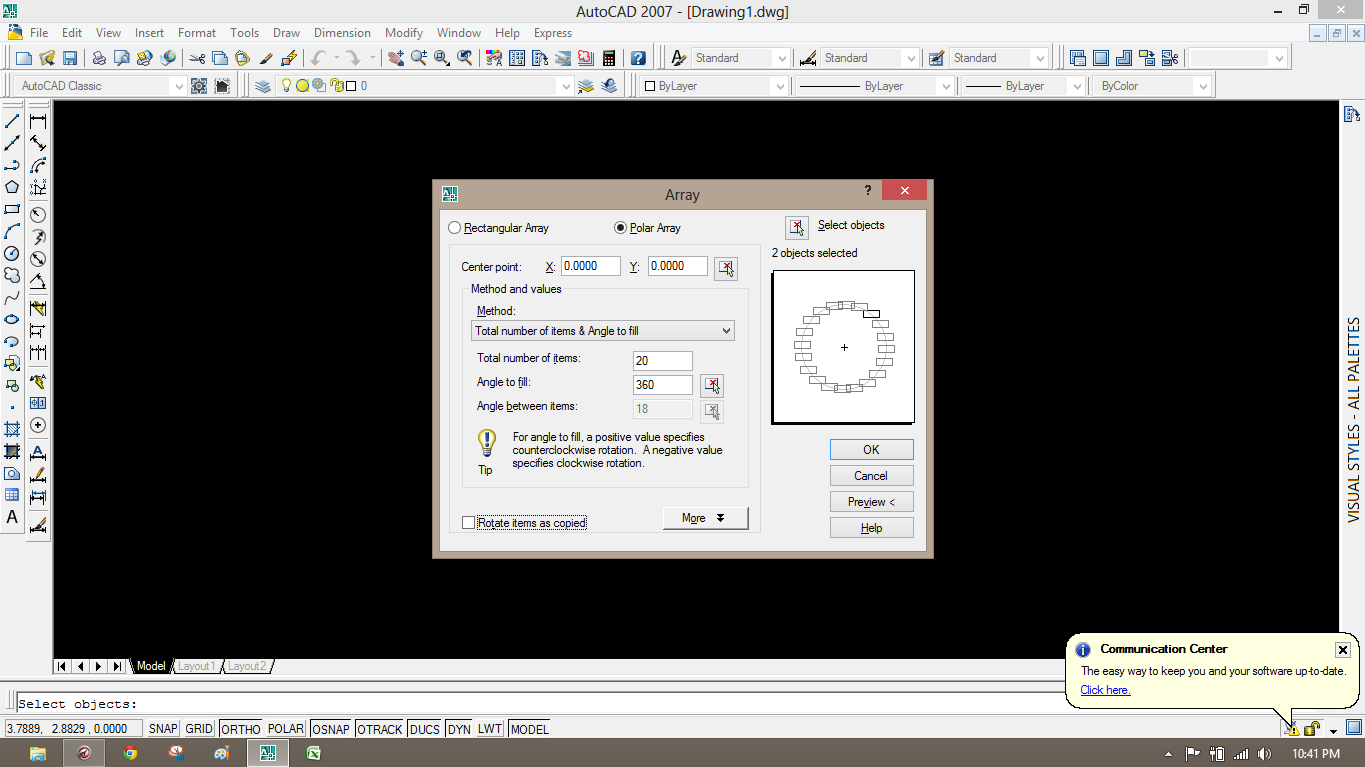Open the File menu

click(x=39, y=33)
